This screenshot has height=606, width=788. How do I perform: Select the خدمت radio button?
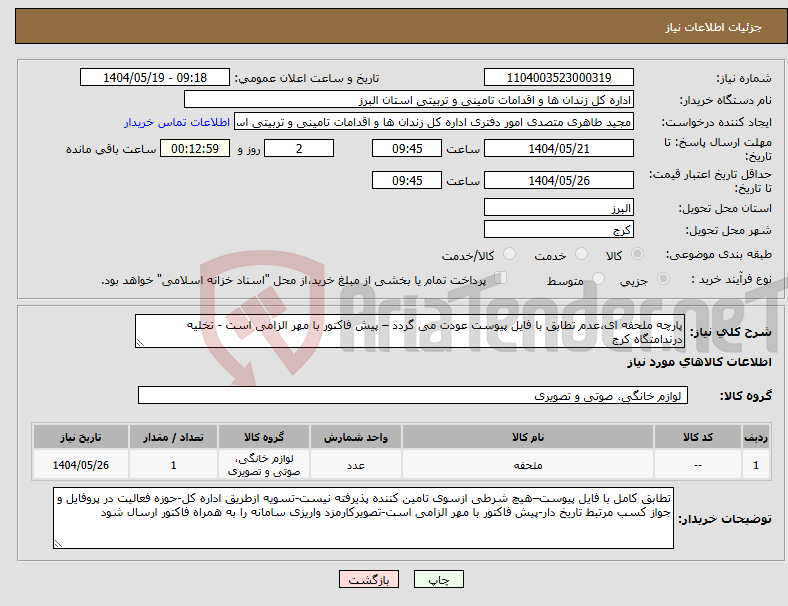581,254
